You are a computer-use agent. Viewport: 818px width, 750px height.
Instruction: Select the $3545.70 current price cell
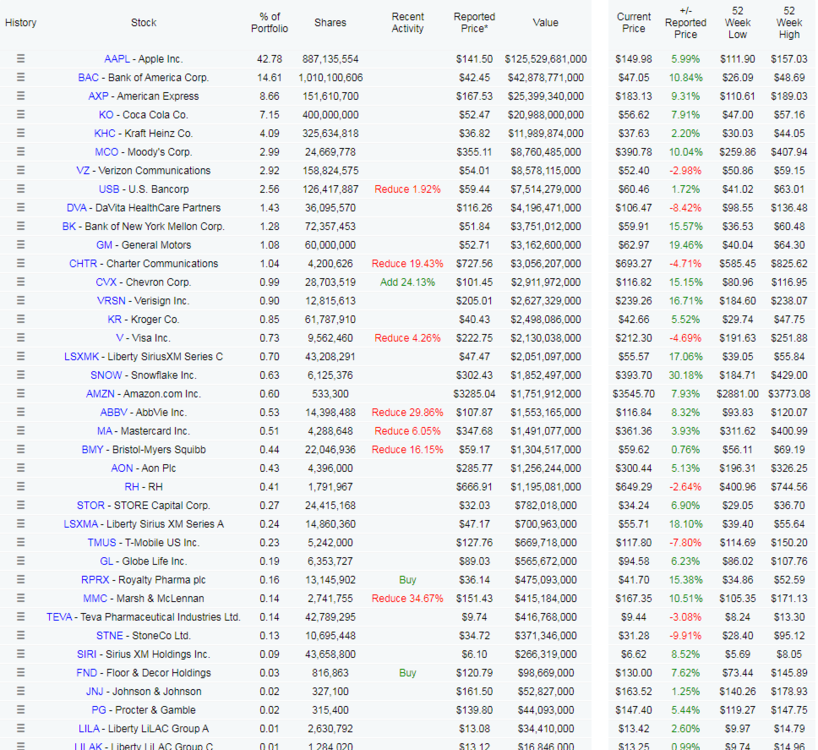click(x=633, y=394)
